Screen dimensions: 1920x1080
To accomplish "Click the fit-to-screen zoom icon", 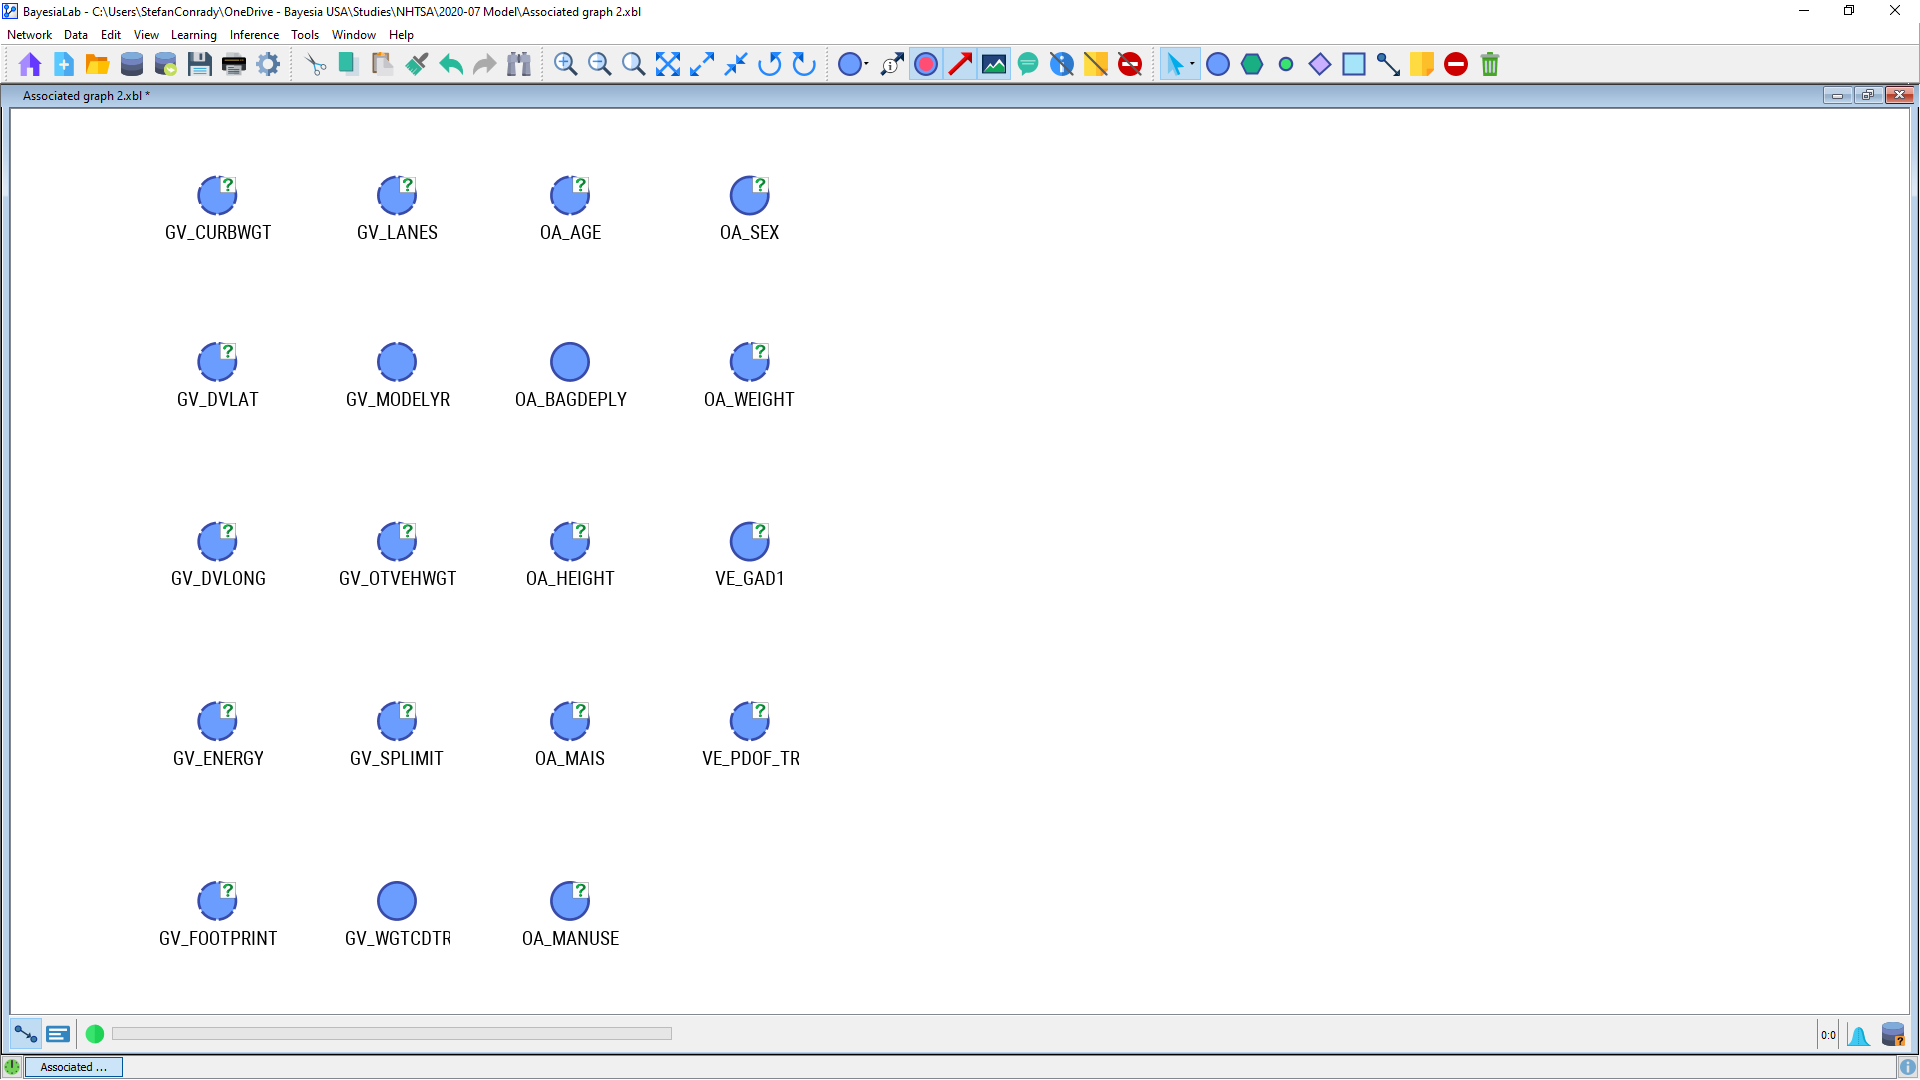I will 668,65.
